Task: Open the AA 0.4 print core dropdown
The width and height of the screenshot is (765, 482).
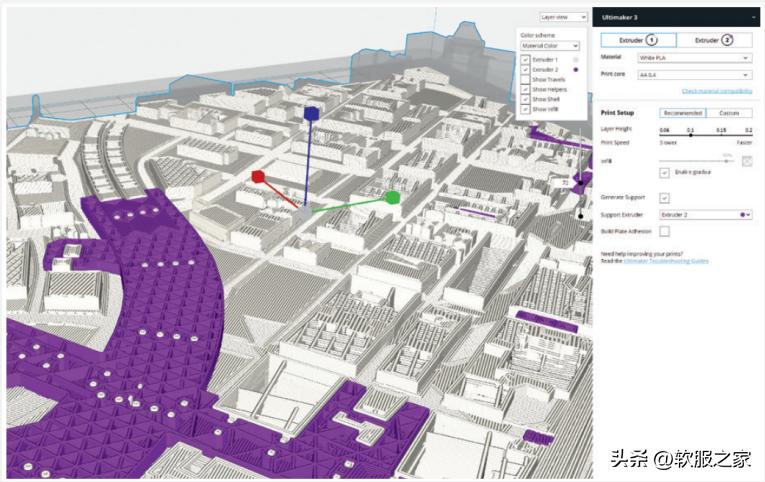Action: (694, 75)
